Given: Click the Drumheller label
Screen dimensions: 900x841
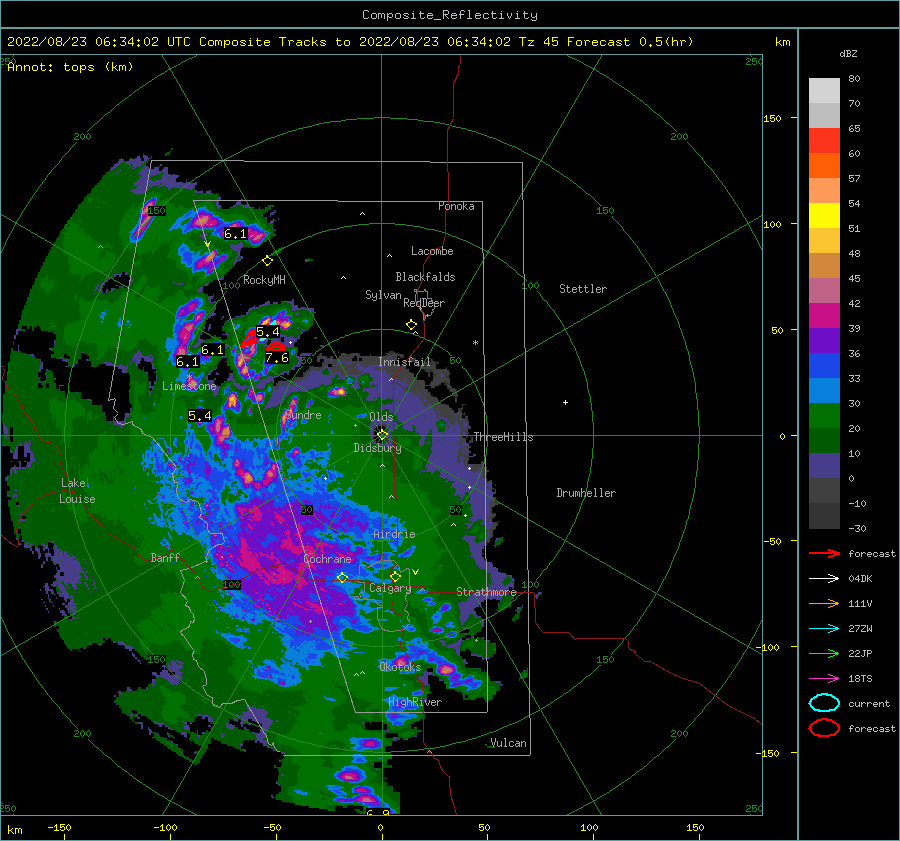Looking at the screenshot, I should point(586,493).
